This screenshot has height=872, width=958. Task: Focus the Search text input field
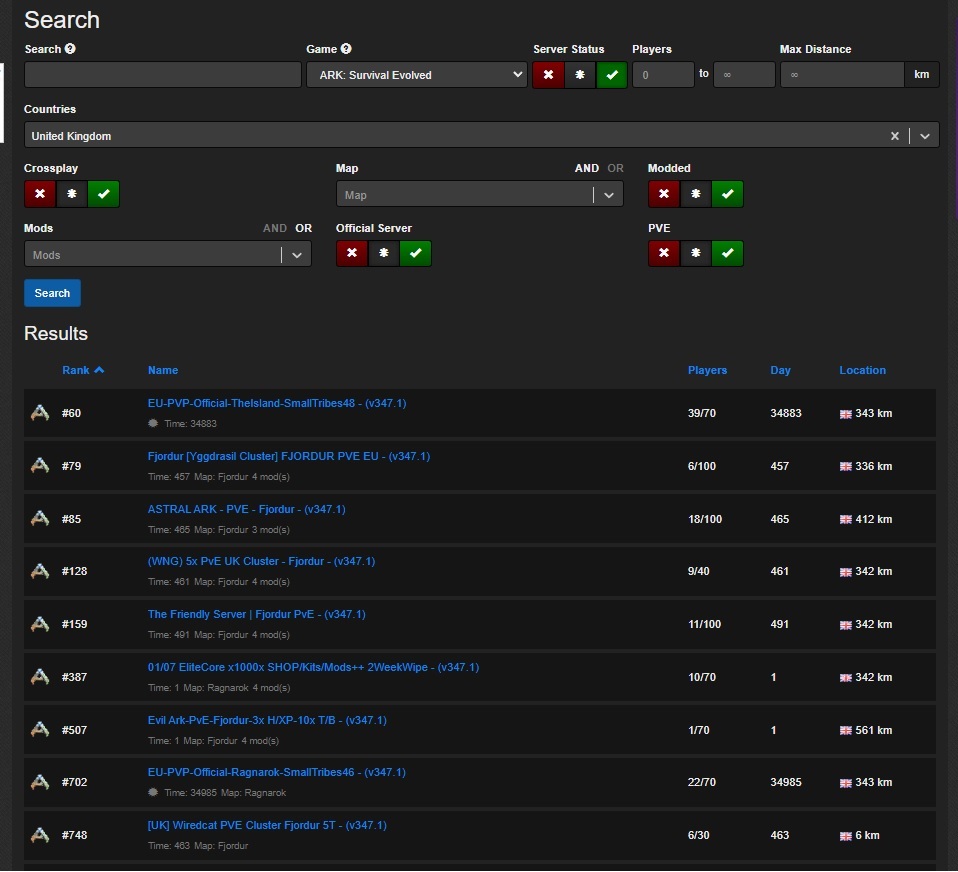pyautogui.click(x=163, y=75)
